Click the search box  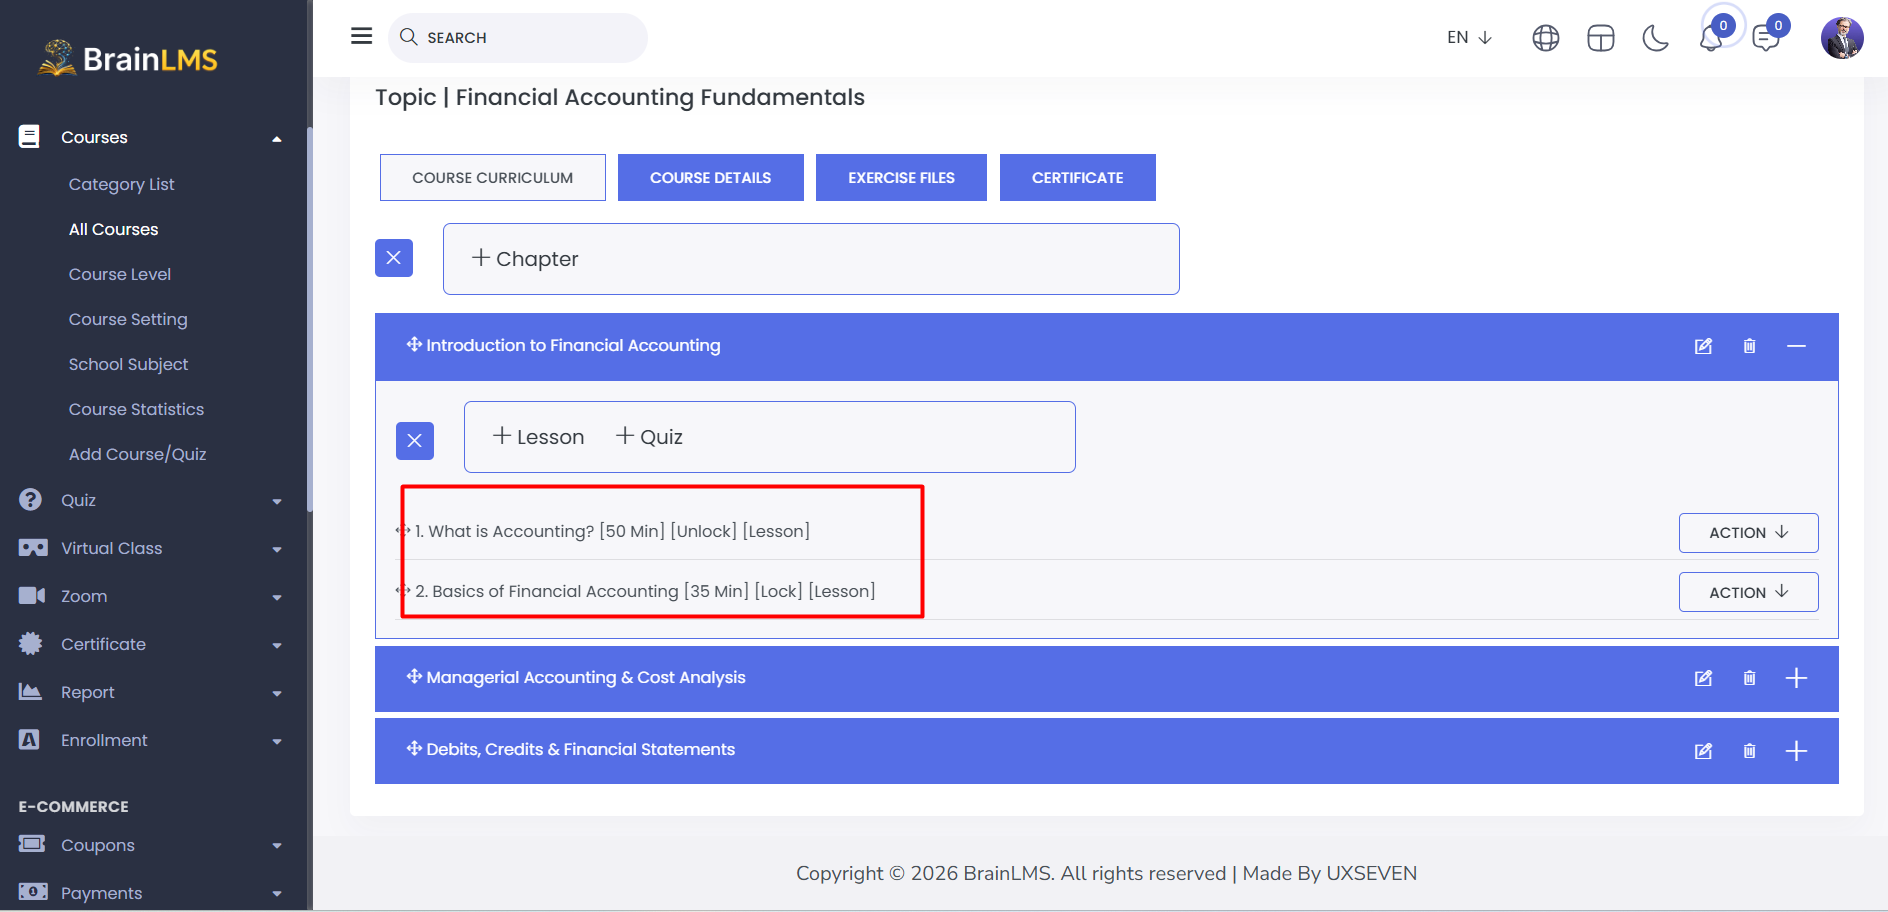[518, 37]
